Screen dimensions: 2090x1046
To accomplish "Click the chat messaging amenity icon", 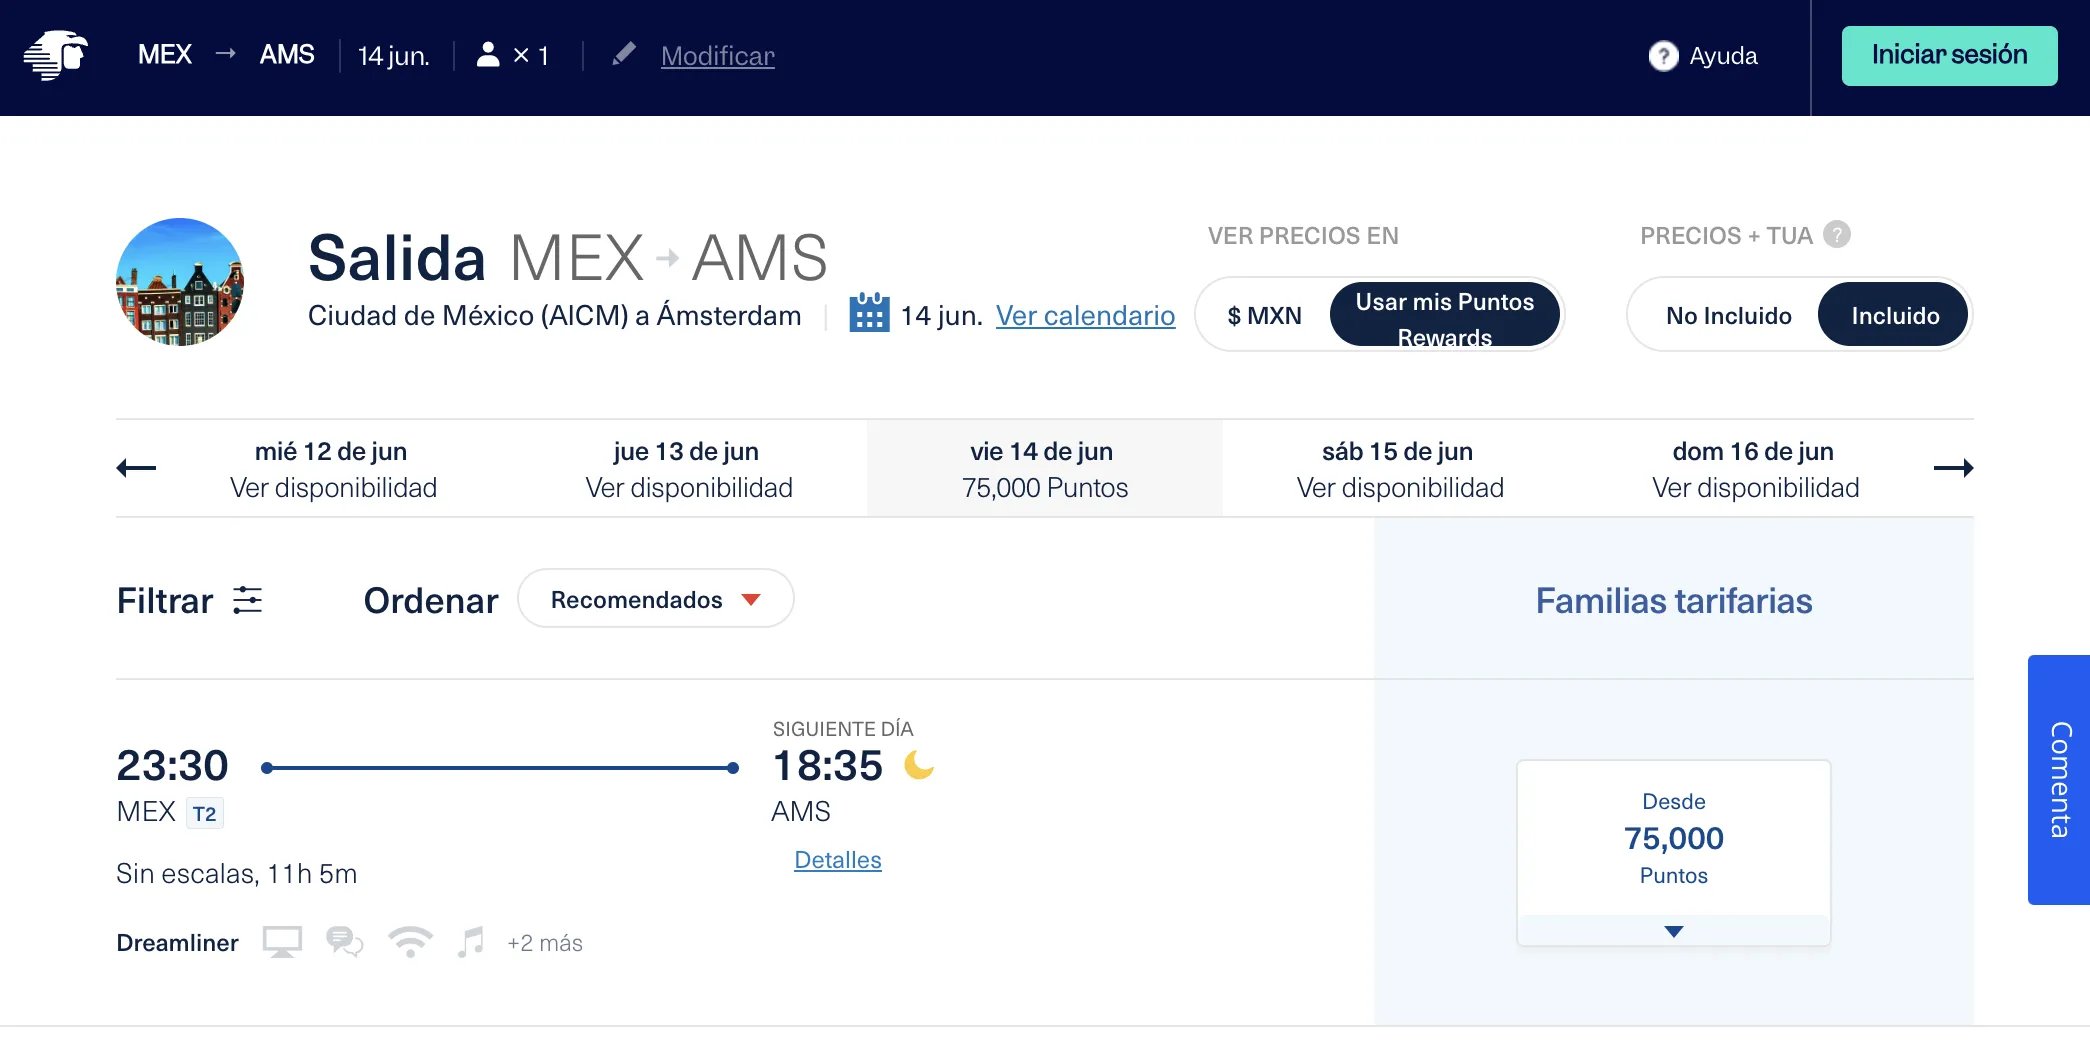I will (345, 942).
